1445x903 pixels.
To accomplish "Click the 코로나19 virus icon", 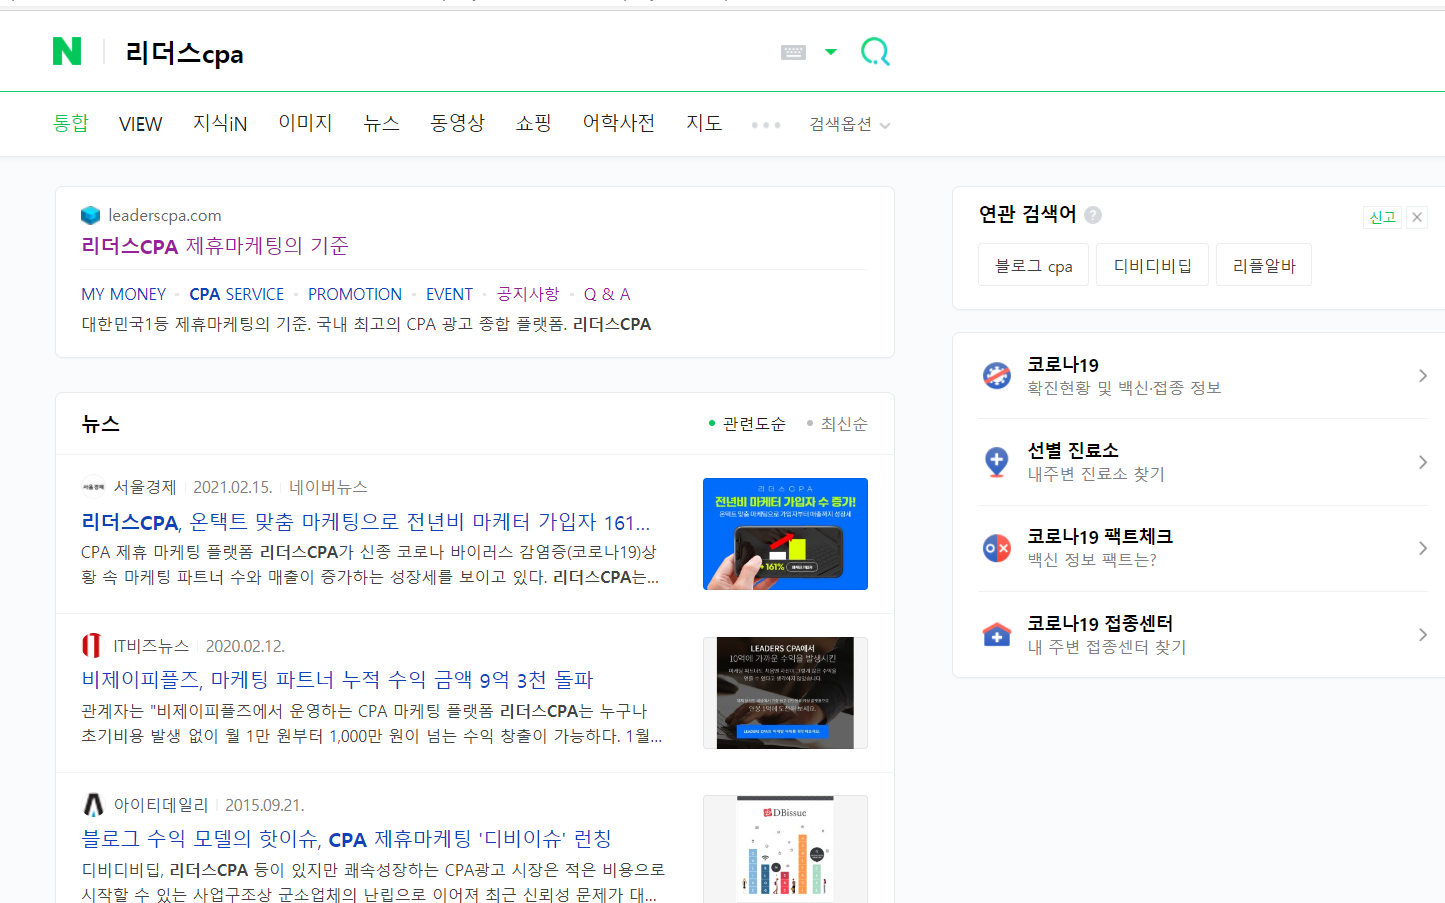I will click(x=997, y=376).
